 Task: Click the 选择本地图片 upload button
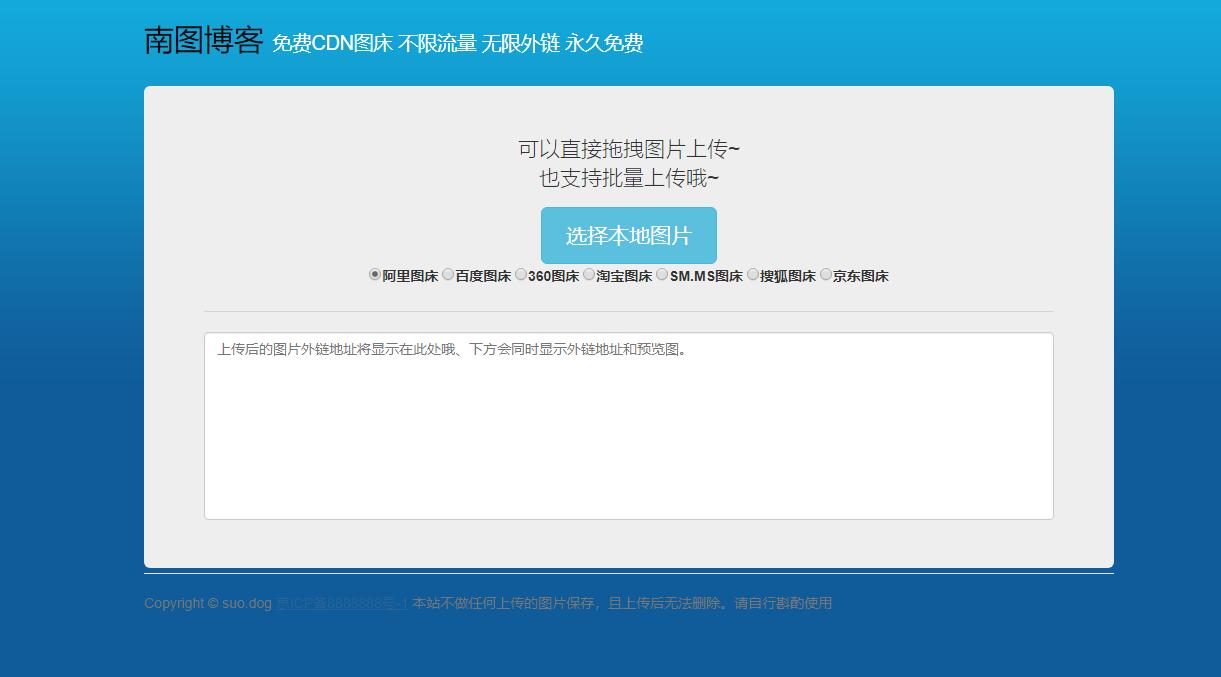pyautogui.click(x=629, y=235)
